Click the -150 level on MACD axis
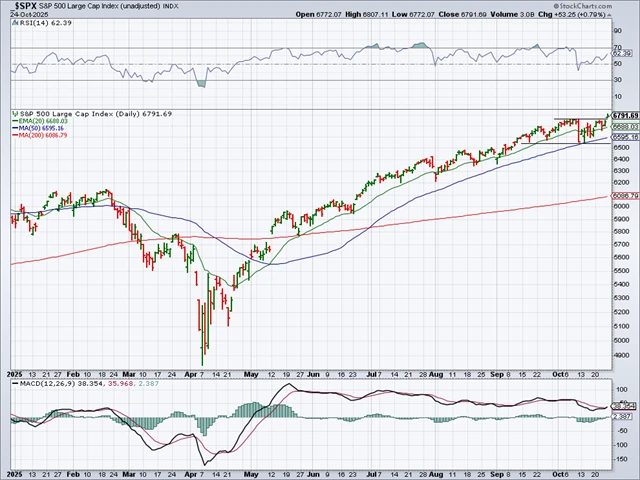Image resolution: width=640 pixels, height=480 pixels. tap(622, 459)
